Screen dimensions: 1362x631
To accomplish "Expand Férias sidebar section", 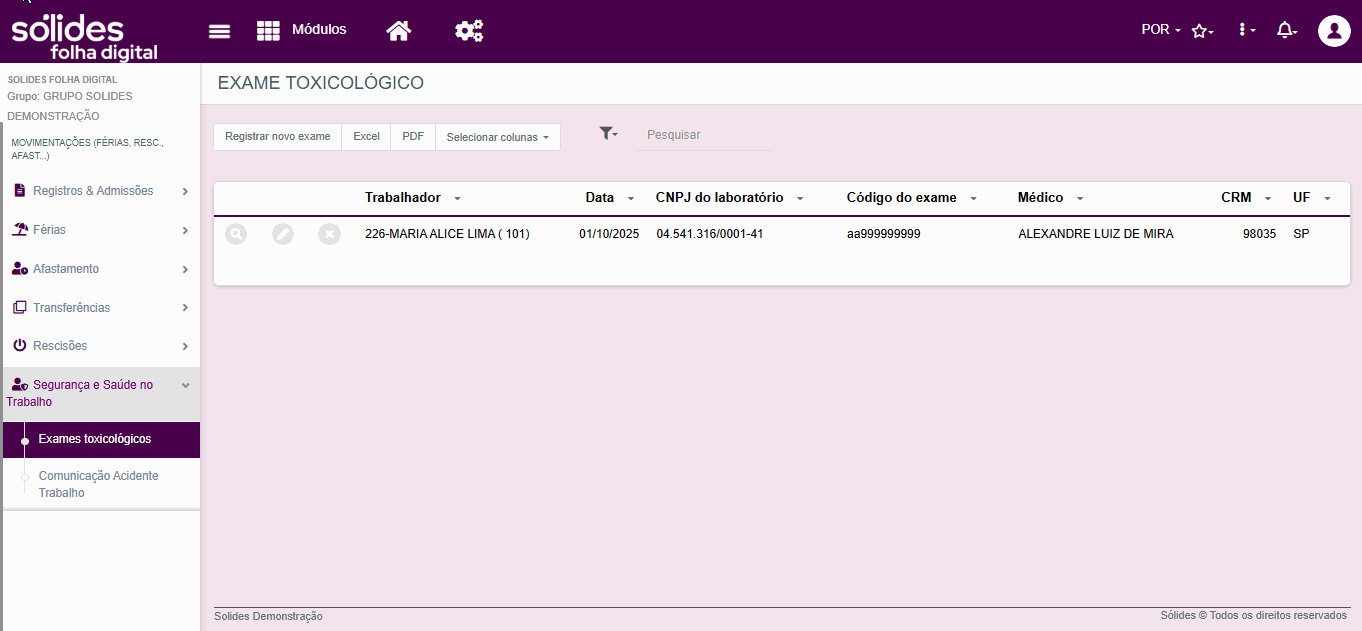I will pos(100,230).
